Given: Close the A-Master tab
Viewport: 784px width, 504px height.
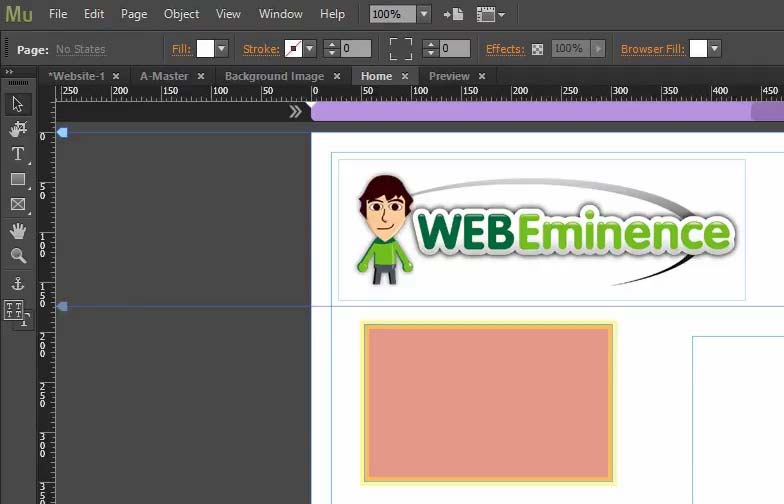Looking at the screenshot, I should [201, 76].
